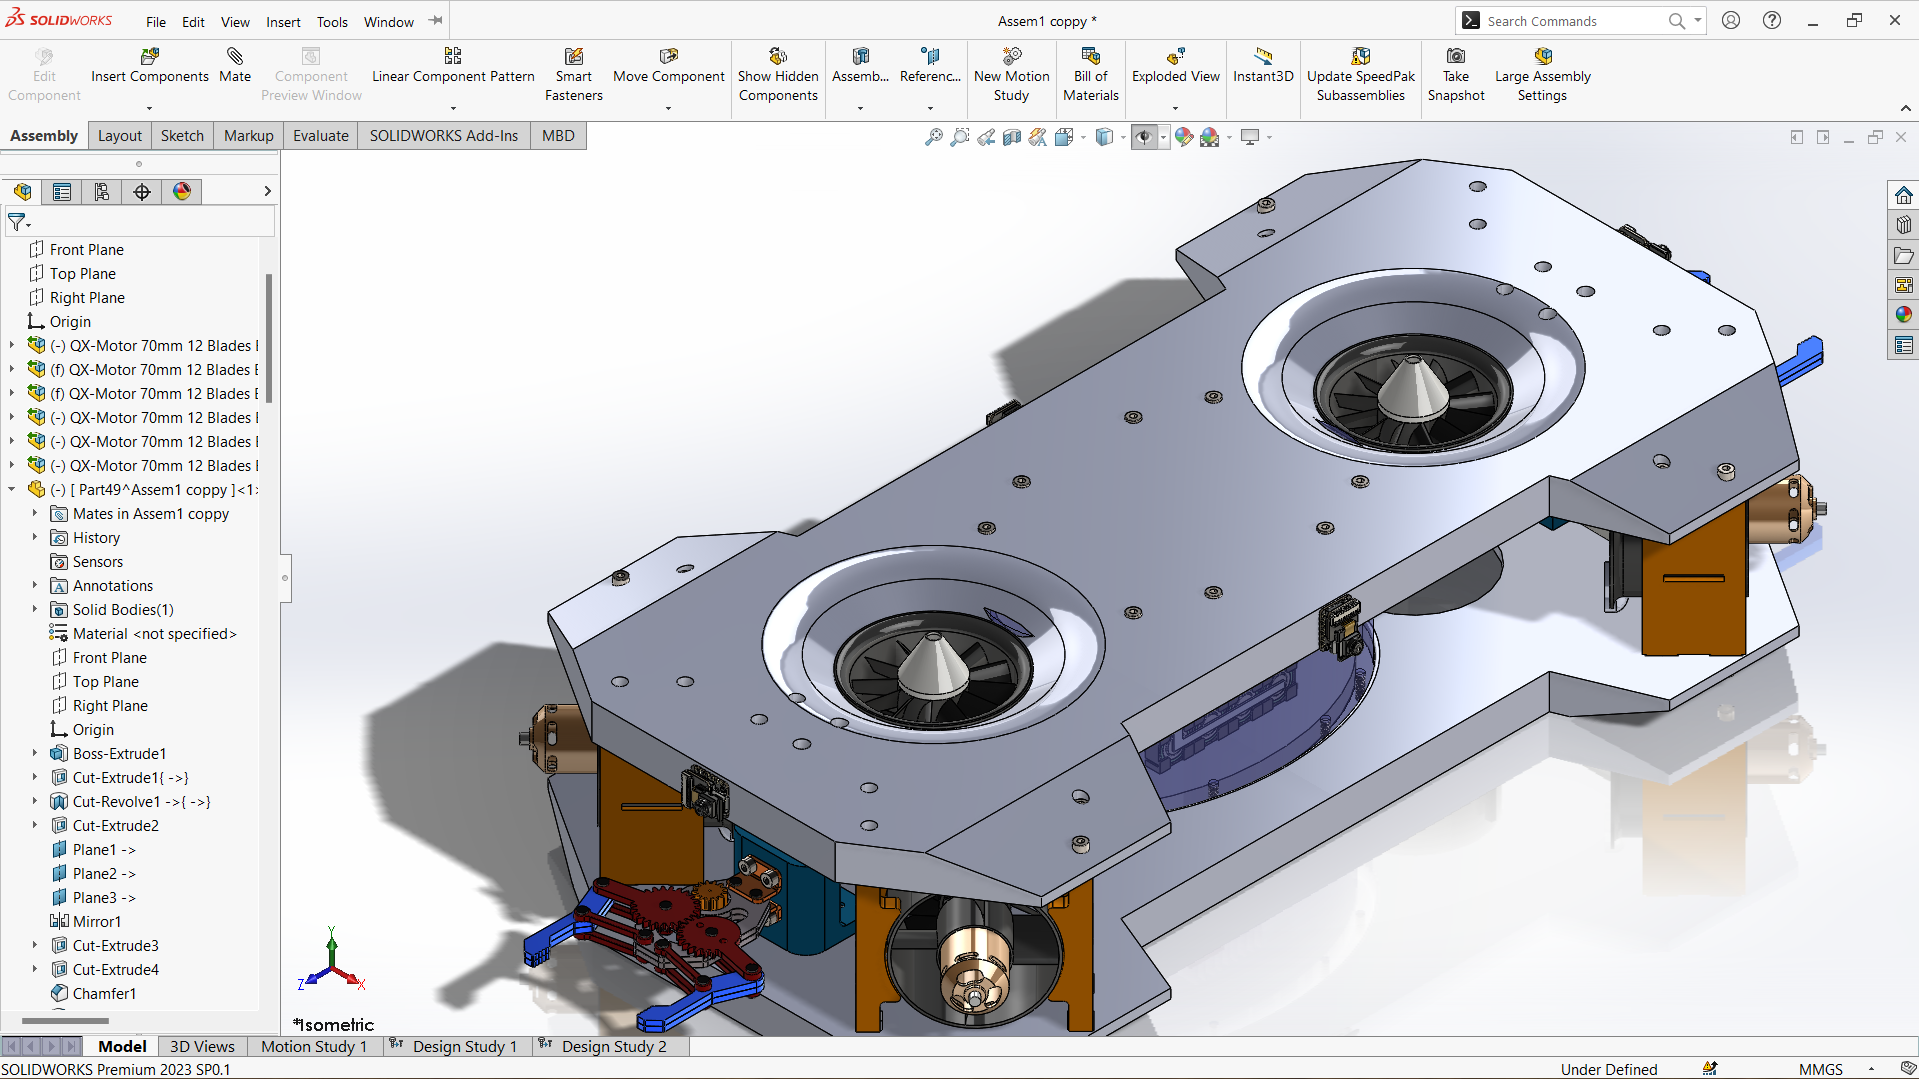Image resolution: width=1919 pixels, height=1079 pixels.
Task: Collapse the Part49^Assem1 coppy tree node
Action: tap(12, 489)
